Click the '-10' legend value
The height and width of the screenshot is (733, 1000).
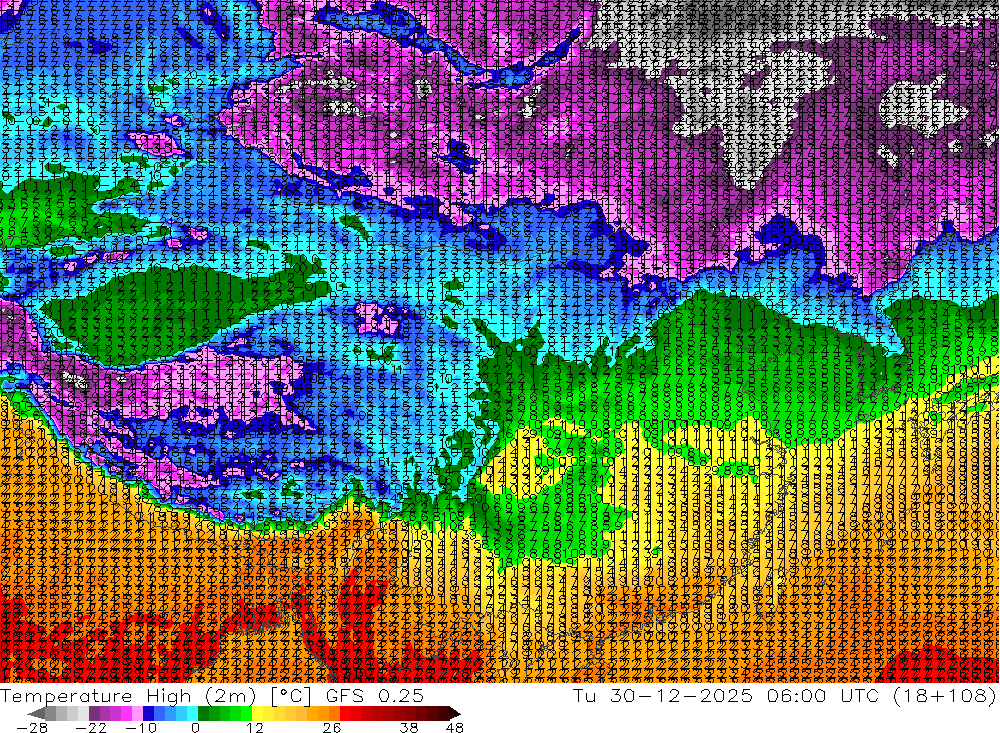(141, 728)
